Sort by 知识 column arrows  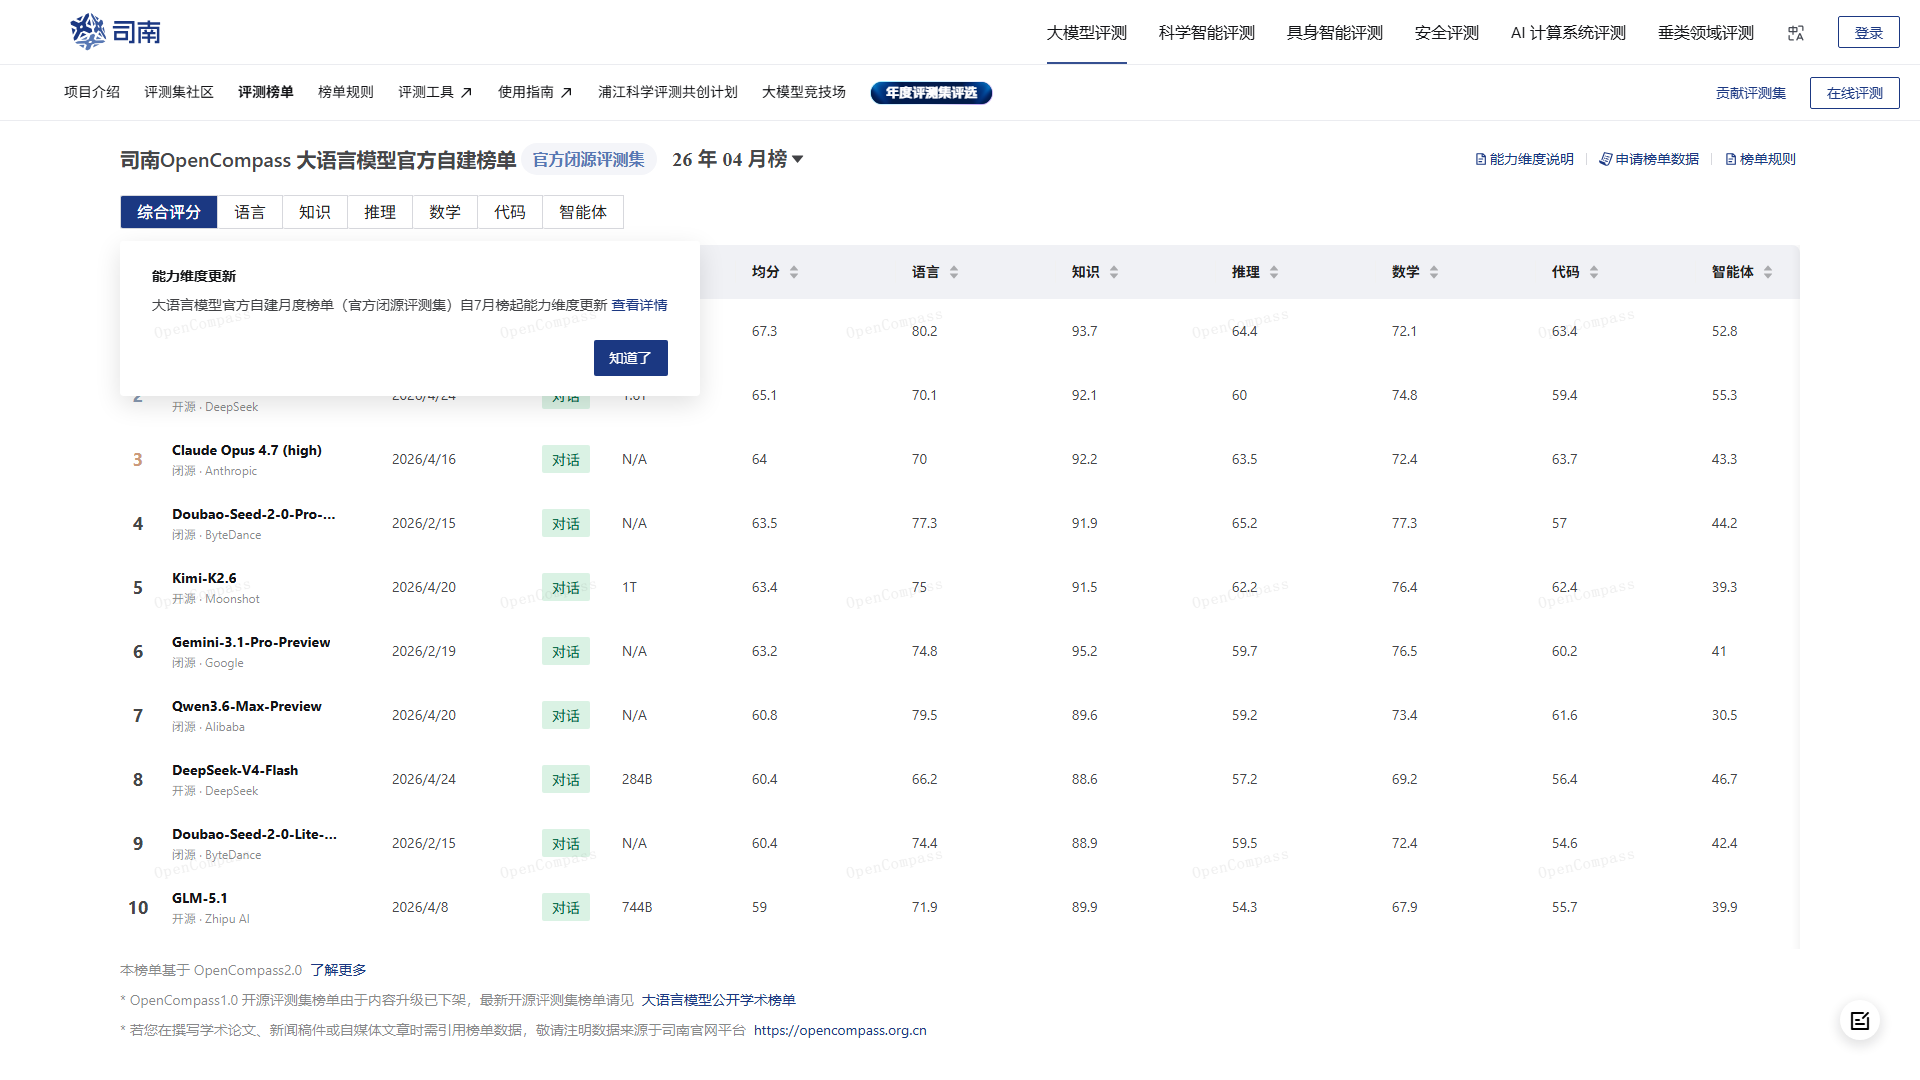click(1114, 272)
